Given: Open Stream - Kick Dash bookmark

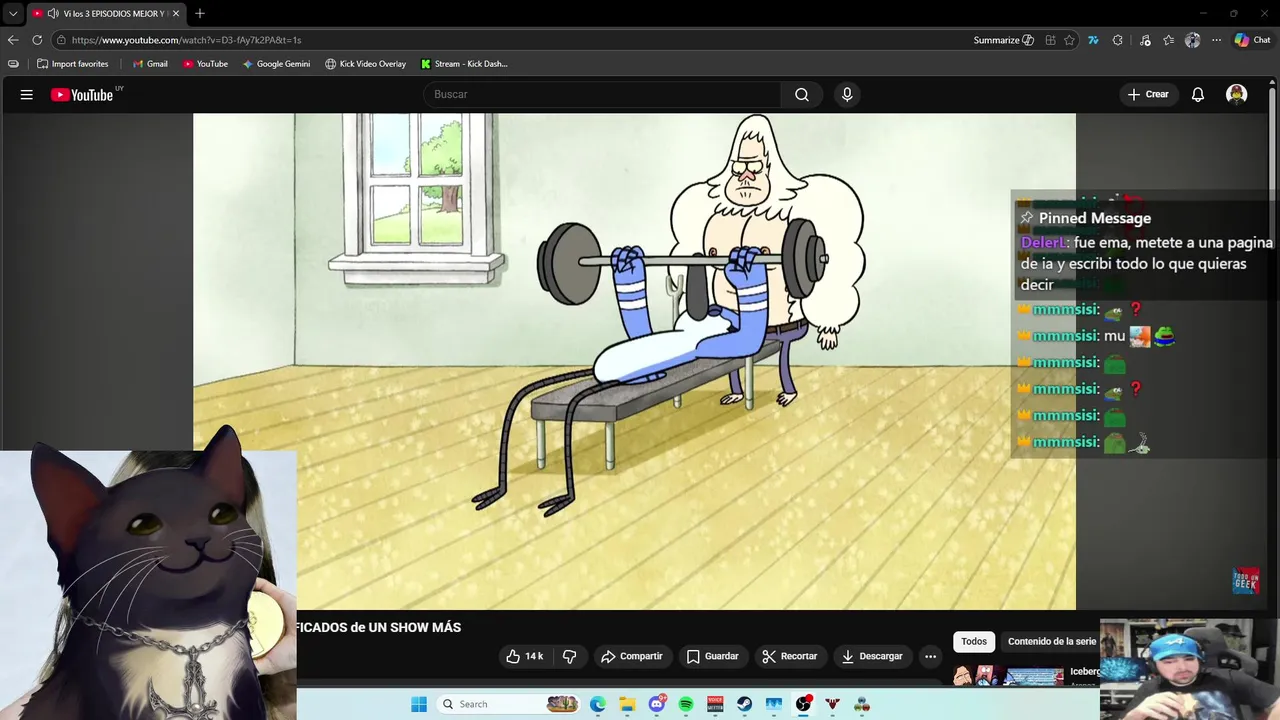Looking at the screenshot, I should [464, 64].
